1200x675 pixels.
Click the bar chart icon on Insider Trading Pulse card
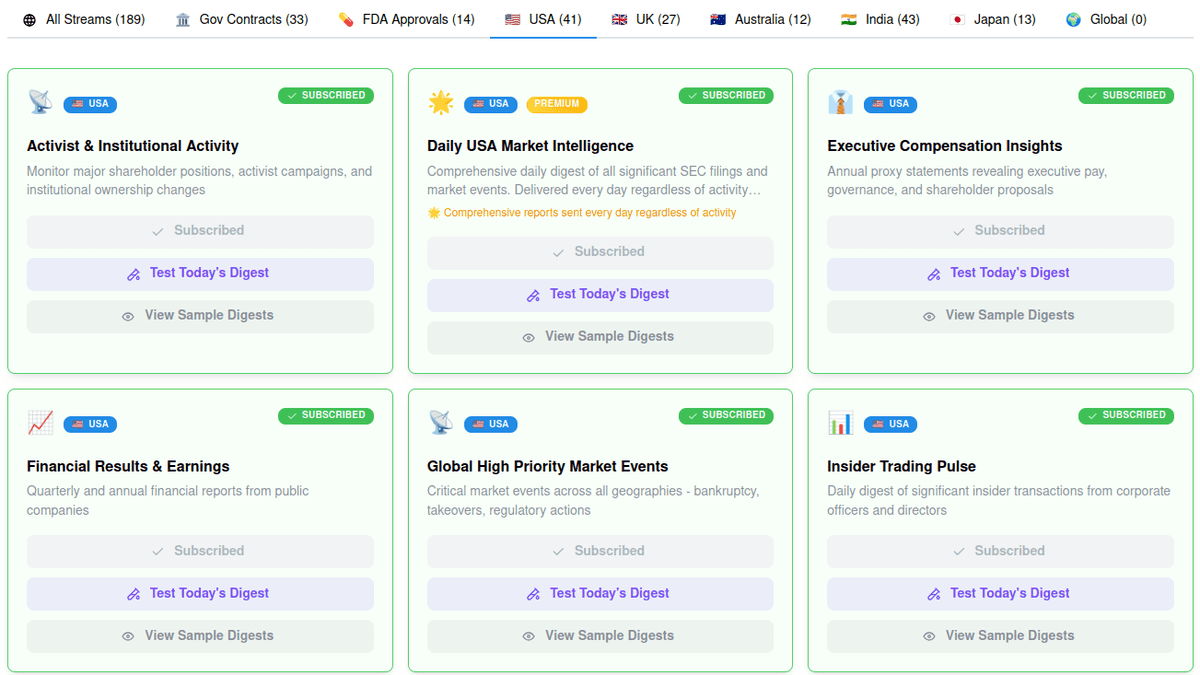(x=840, y=421)
